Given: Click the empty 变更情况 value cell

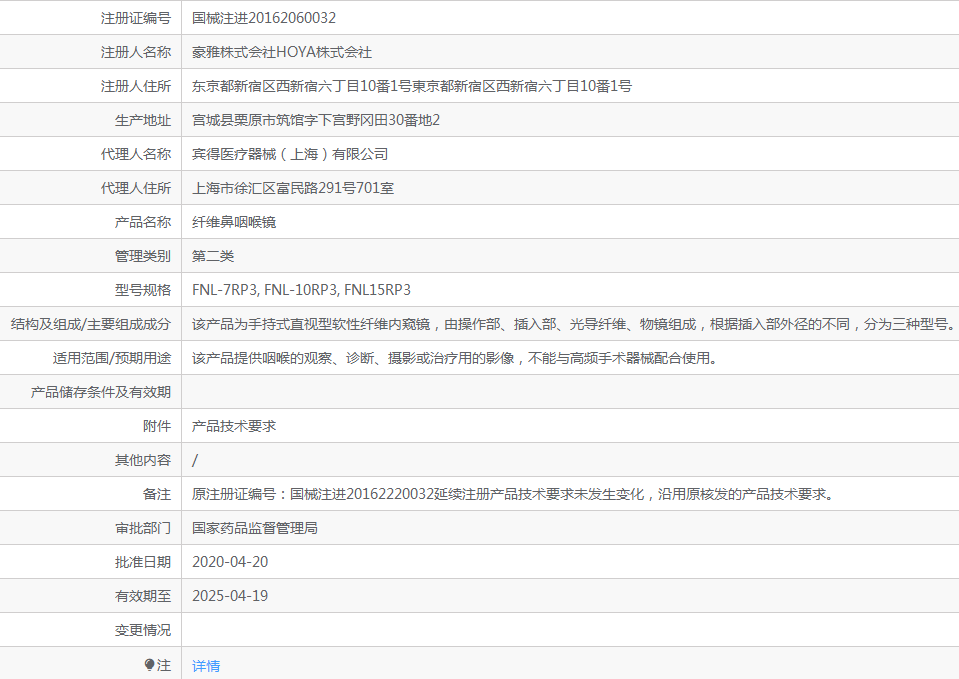Looking at the screenshot, I should [570, 630].
